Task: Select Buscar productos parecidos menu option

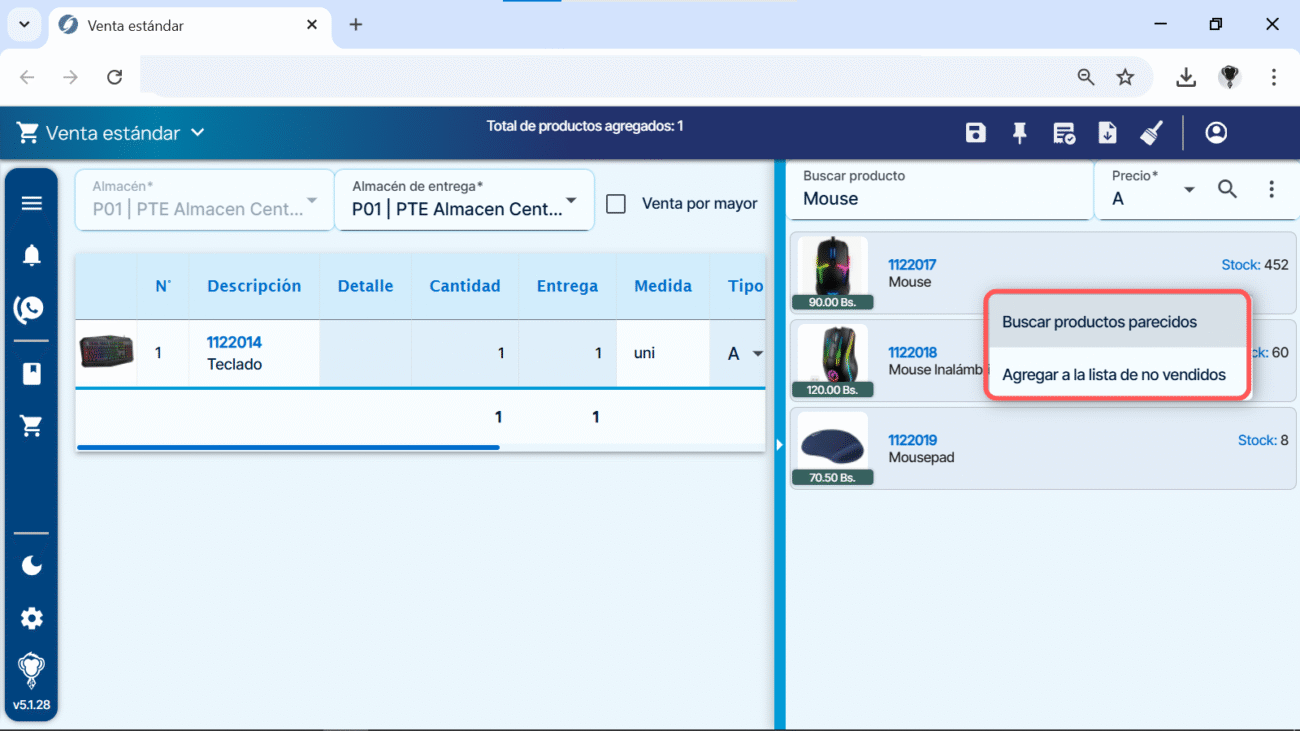Action: click(1099, 322)
